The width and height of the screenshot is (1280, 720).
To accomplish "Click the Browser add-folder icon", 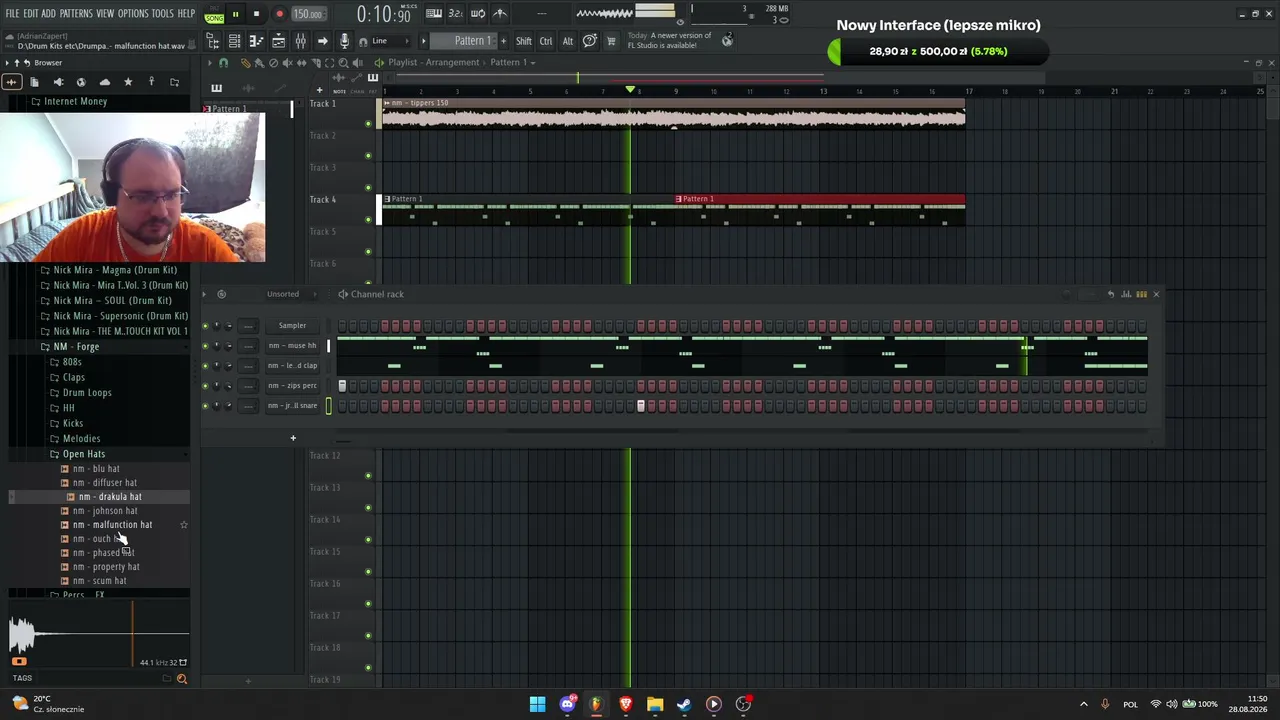I will click(x=174, y=82).
